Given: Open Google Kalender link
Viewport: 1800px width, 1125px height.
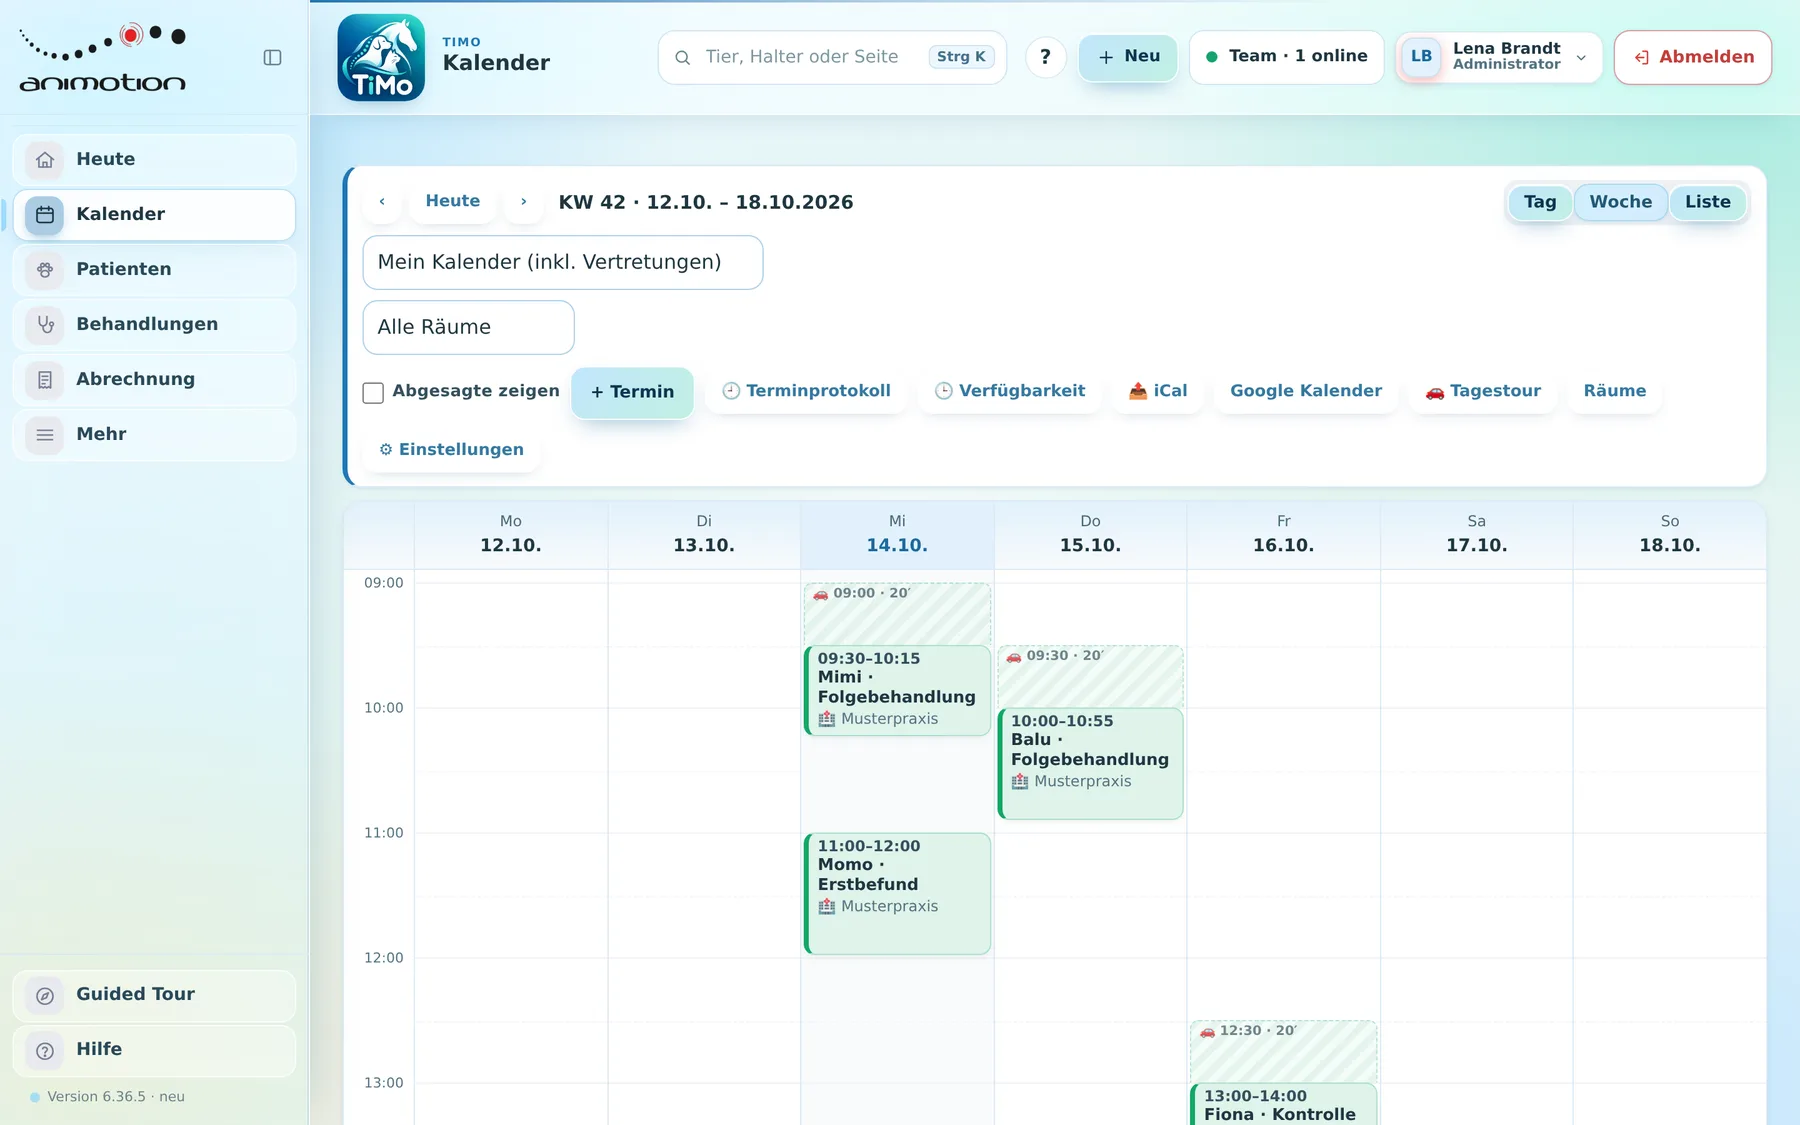Looking at the screenshot, I should 1306,392.
